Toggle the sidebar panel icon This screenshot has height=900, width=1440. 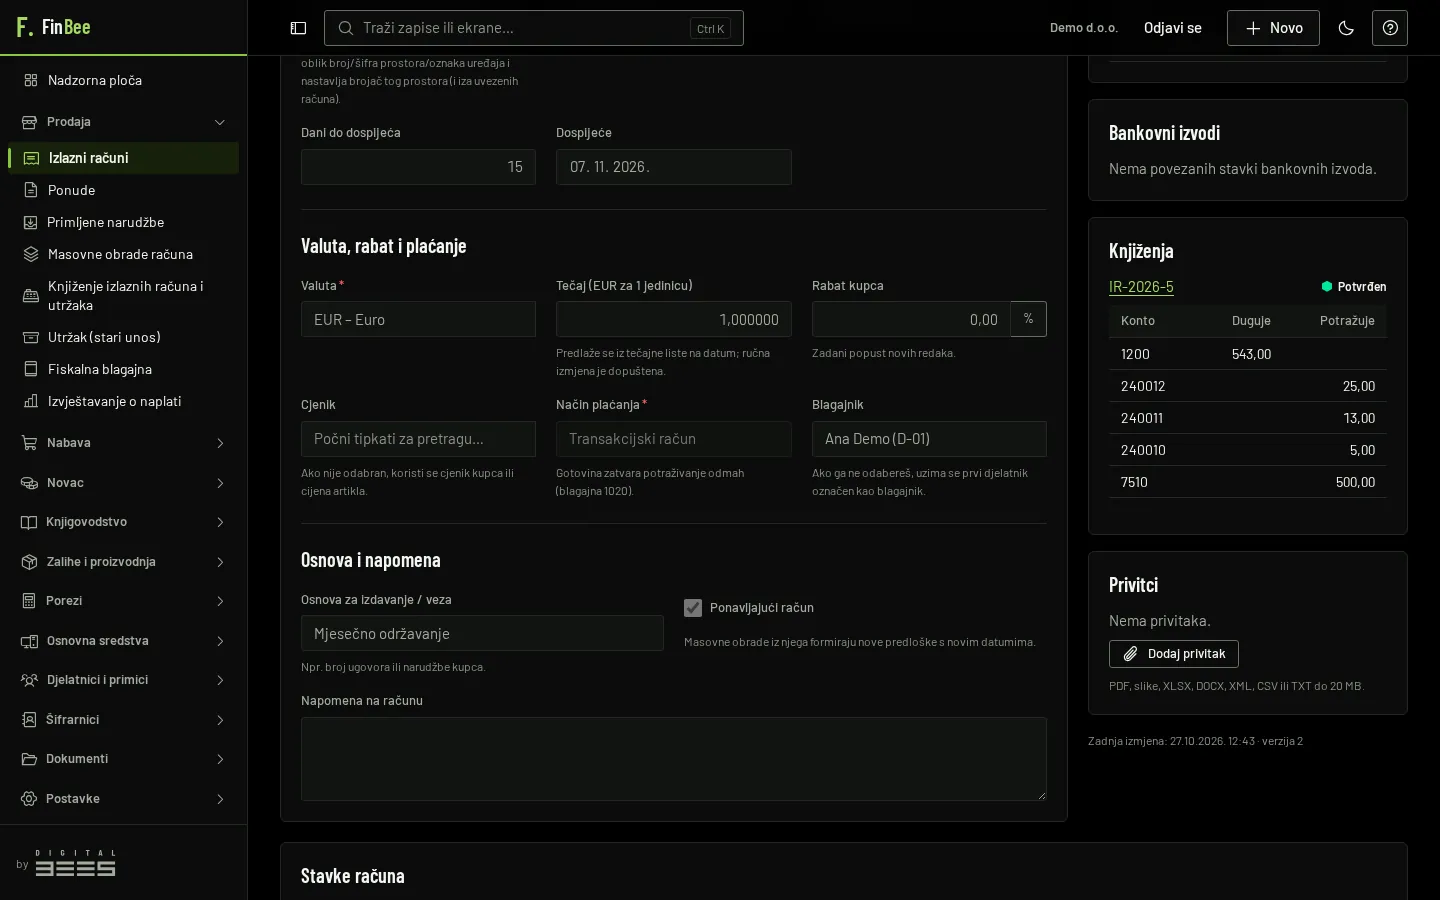(x=298, y=28)
